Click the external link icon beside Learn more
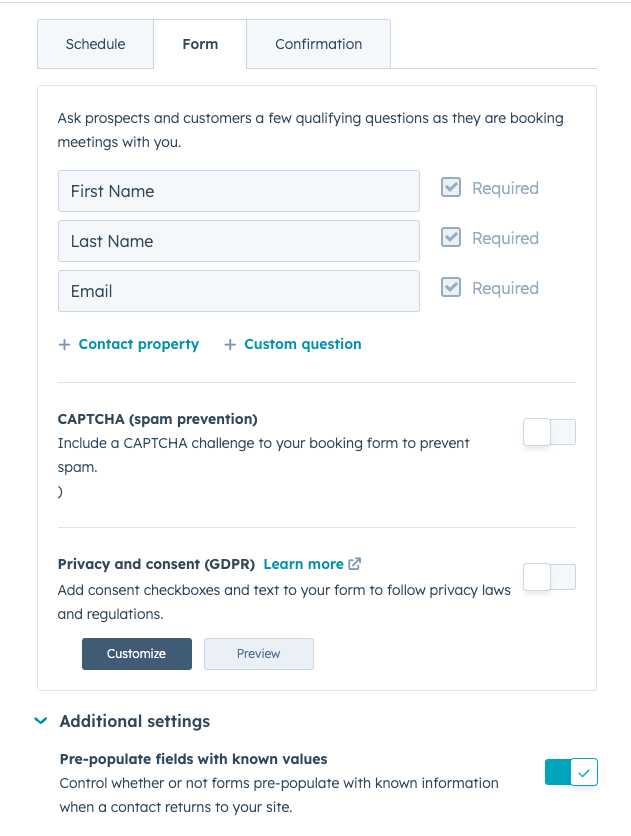This screenshot has height=836, width=631. pos(355,564)
